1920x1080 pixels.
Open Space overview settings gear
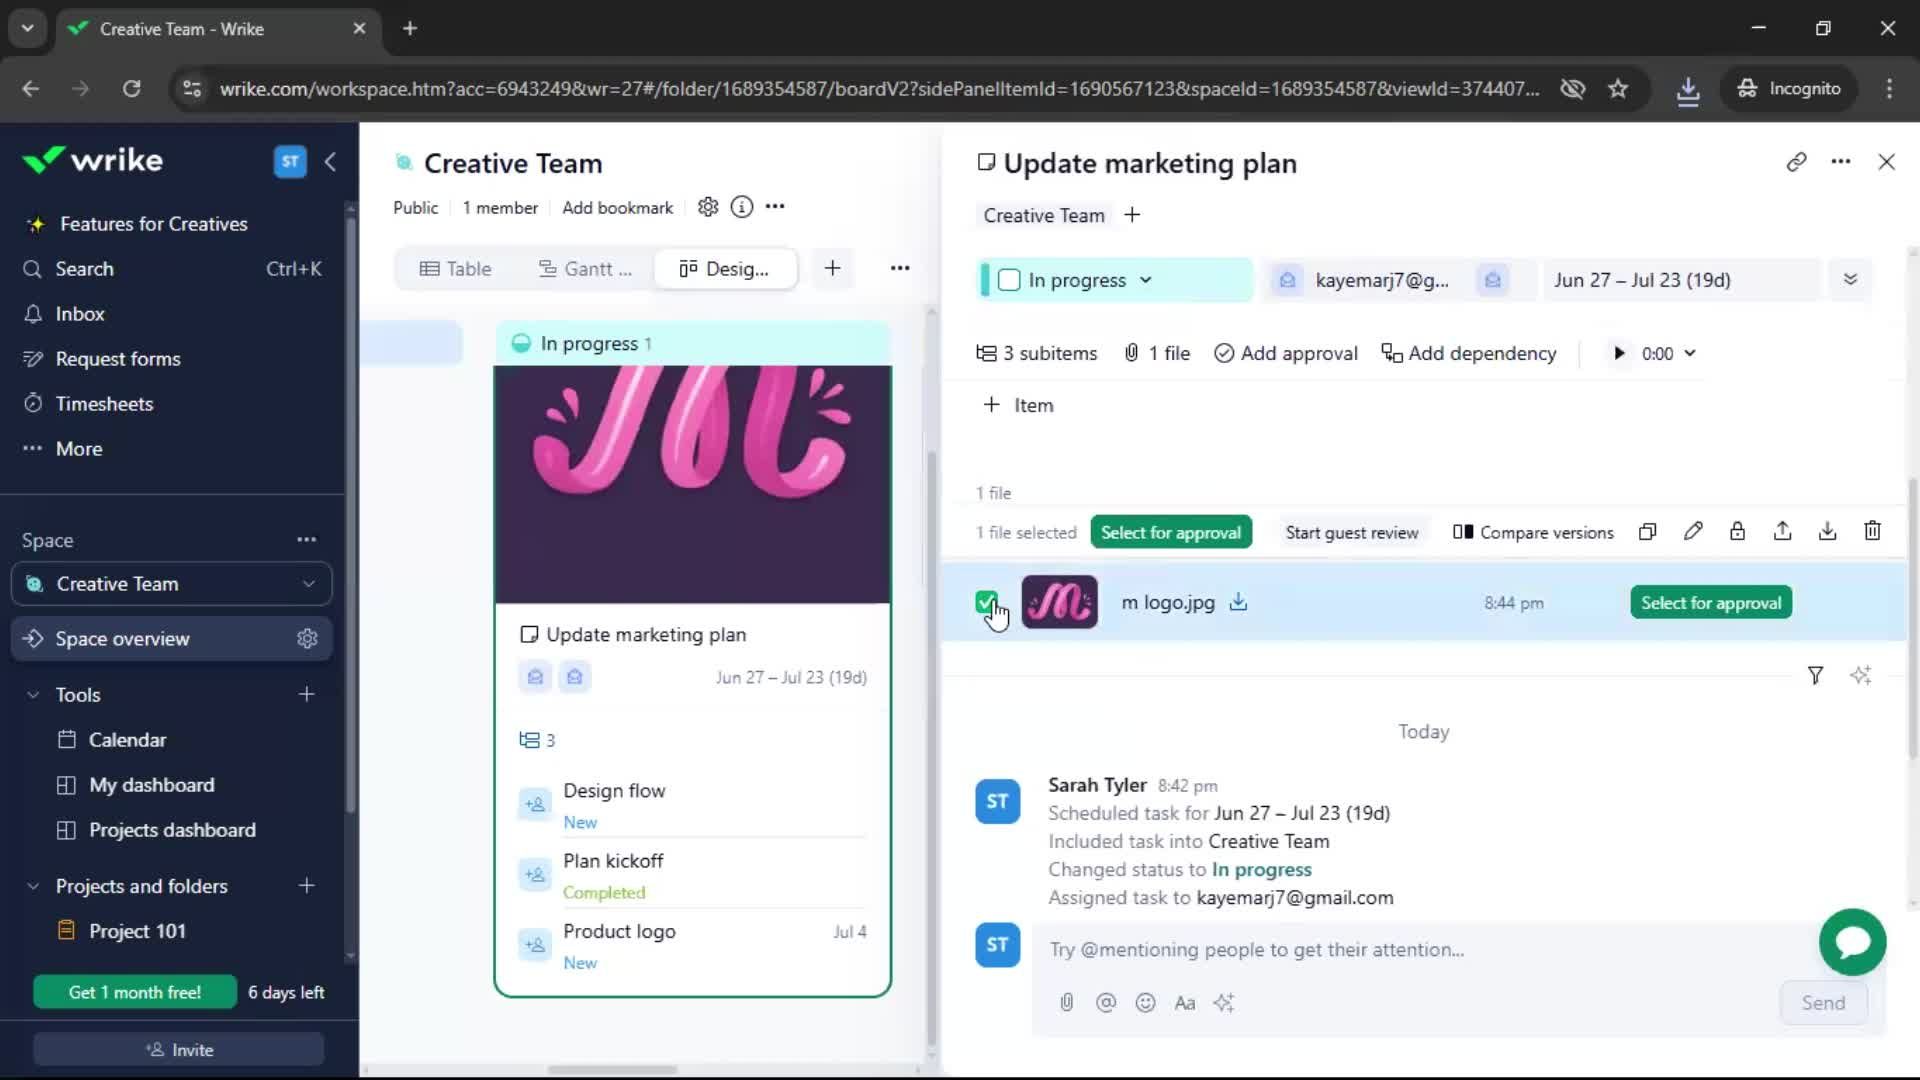pyautogui.click(x=307, y=639)
